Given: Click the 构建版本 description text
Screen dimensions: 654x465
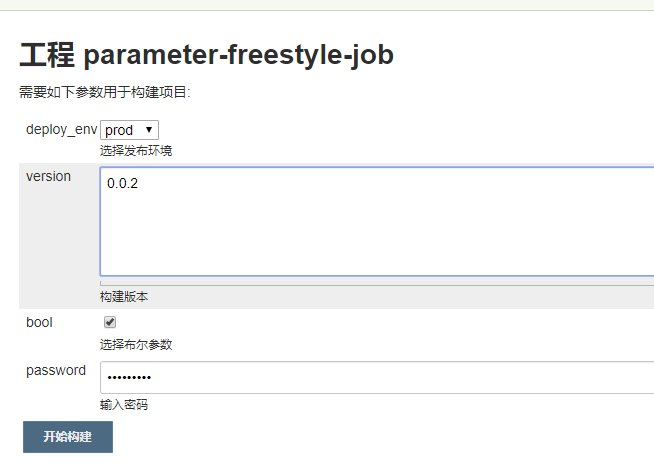Looking at the screenshot, I should point(124,297).
